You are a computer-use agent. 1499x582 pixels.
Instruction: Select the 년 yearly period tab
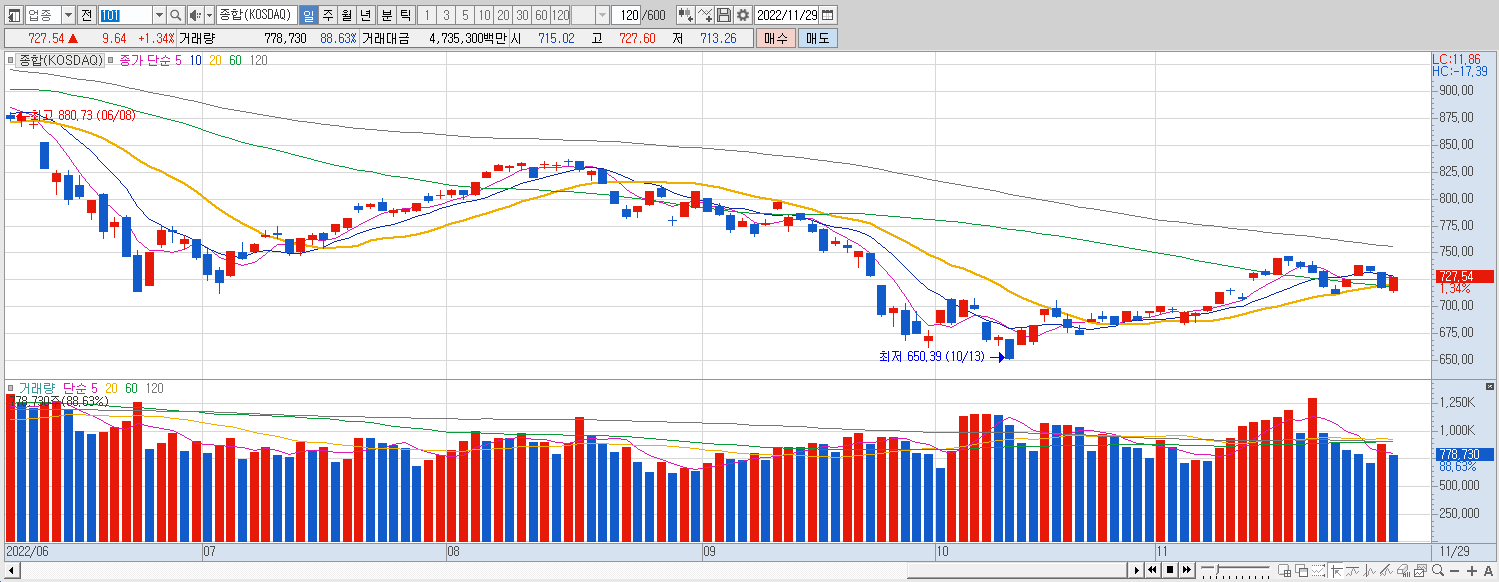click(x=366, y=15)
